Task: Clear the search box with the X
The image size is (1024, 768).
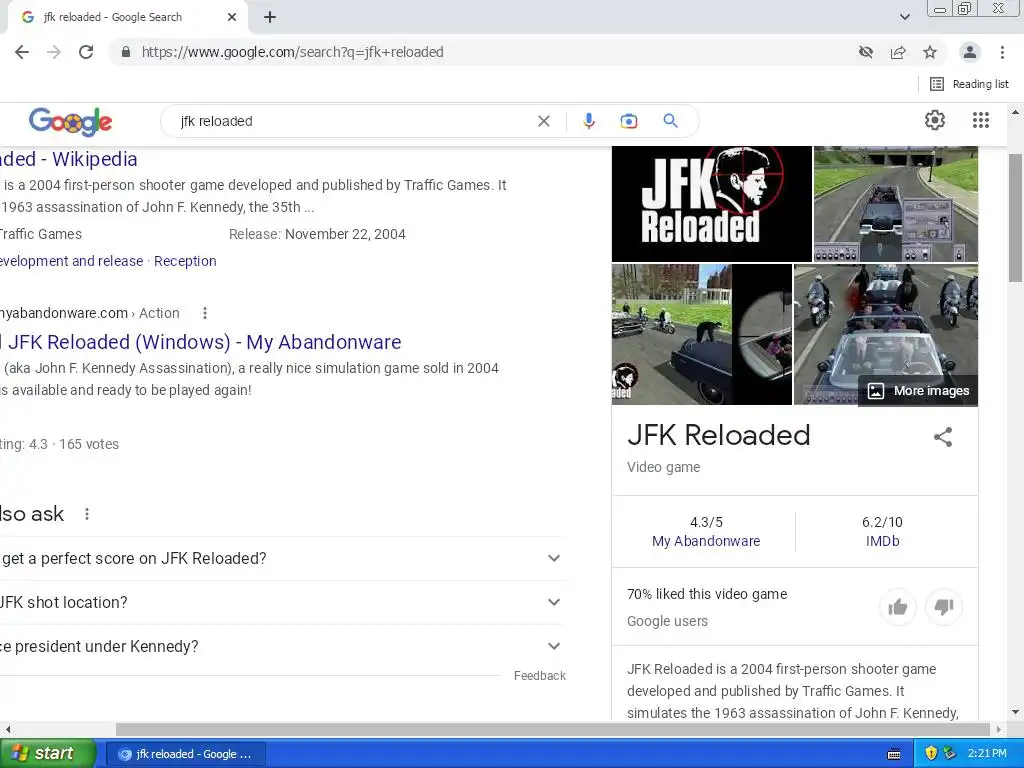Action: tap(543, 121)
